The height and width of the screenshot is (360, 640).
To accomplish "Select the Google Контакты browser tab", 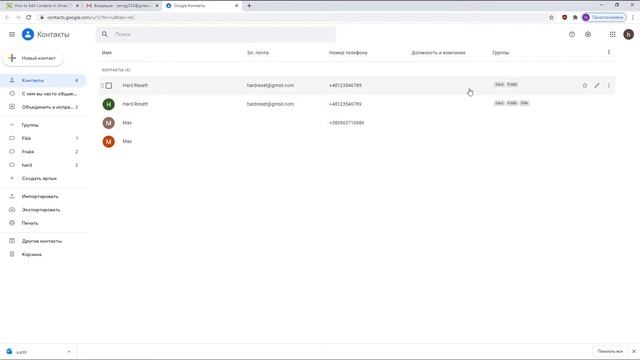I will [202, 6].
